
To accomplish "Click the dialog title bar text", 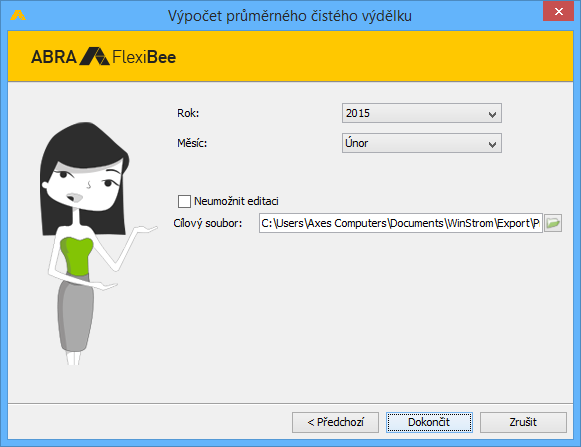I will click(290, 16).
